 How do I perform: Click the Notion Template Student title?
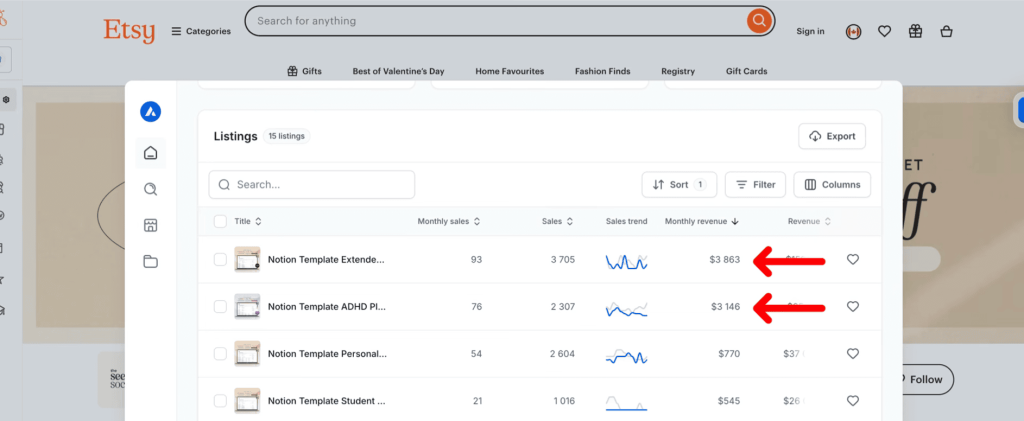click(327, 401)
